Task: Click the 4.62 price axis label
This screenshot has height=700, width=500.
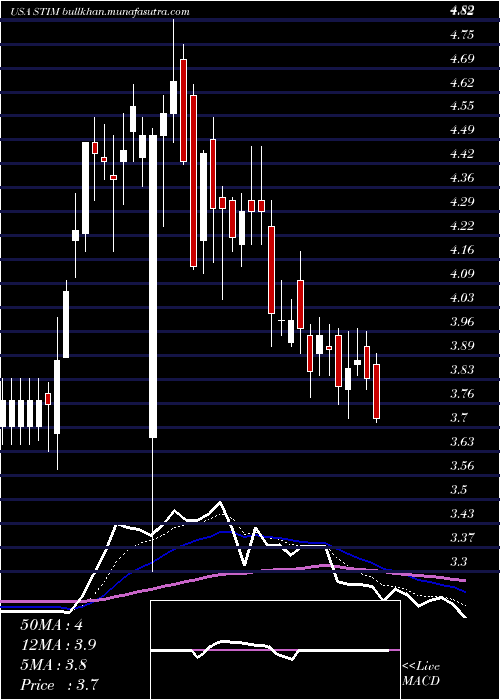Action: (462, 83)
